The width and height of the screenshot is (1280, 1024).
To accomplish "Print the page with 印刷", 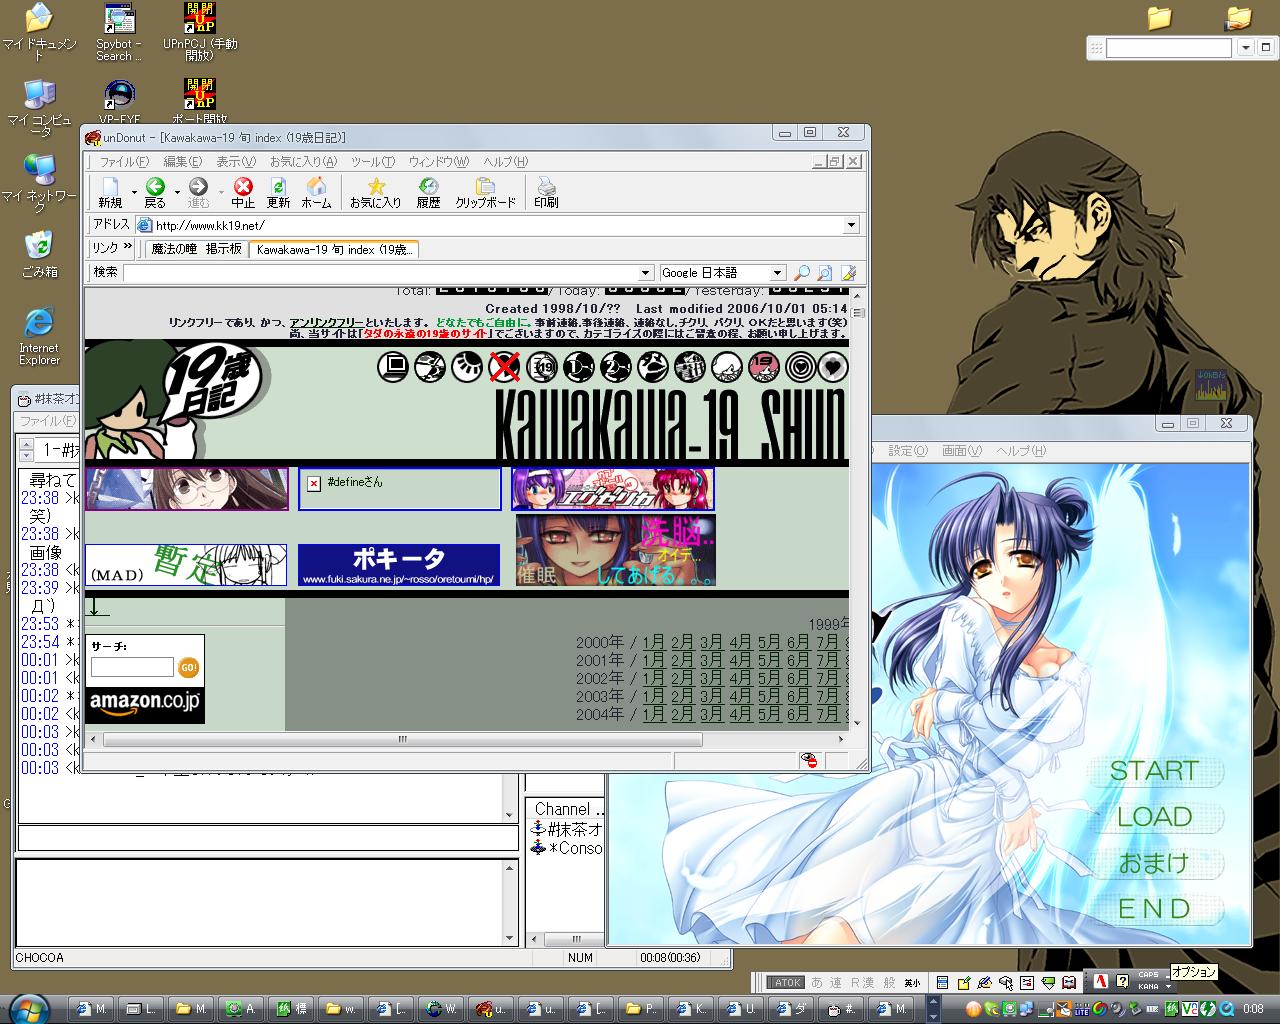I will [x=546, y=192].
